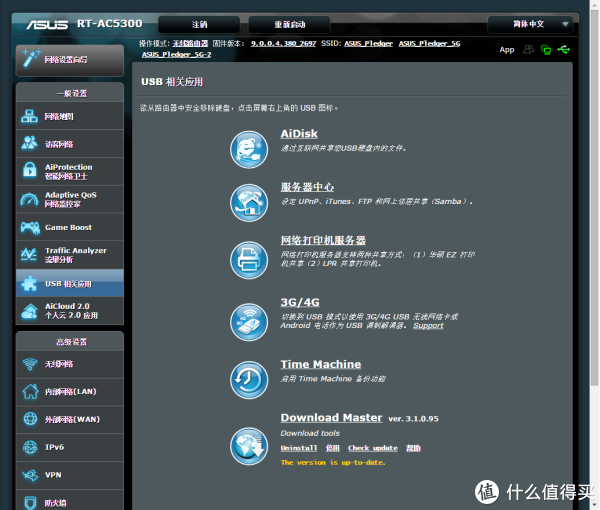This screenshot has width=600, height=510.
Task: Click the VPN icon in sidebar
Action: pos(30,475)
